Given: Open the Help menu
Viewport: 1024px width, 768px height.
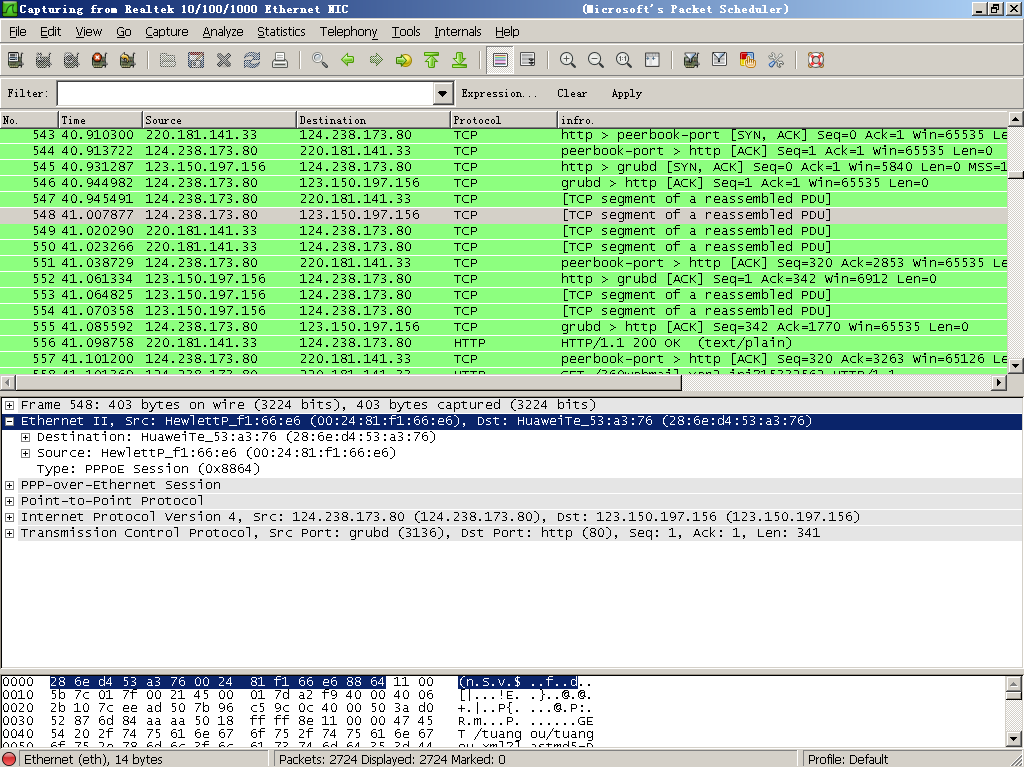Looking at the screenshot, I should click(x=507, y=31).
